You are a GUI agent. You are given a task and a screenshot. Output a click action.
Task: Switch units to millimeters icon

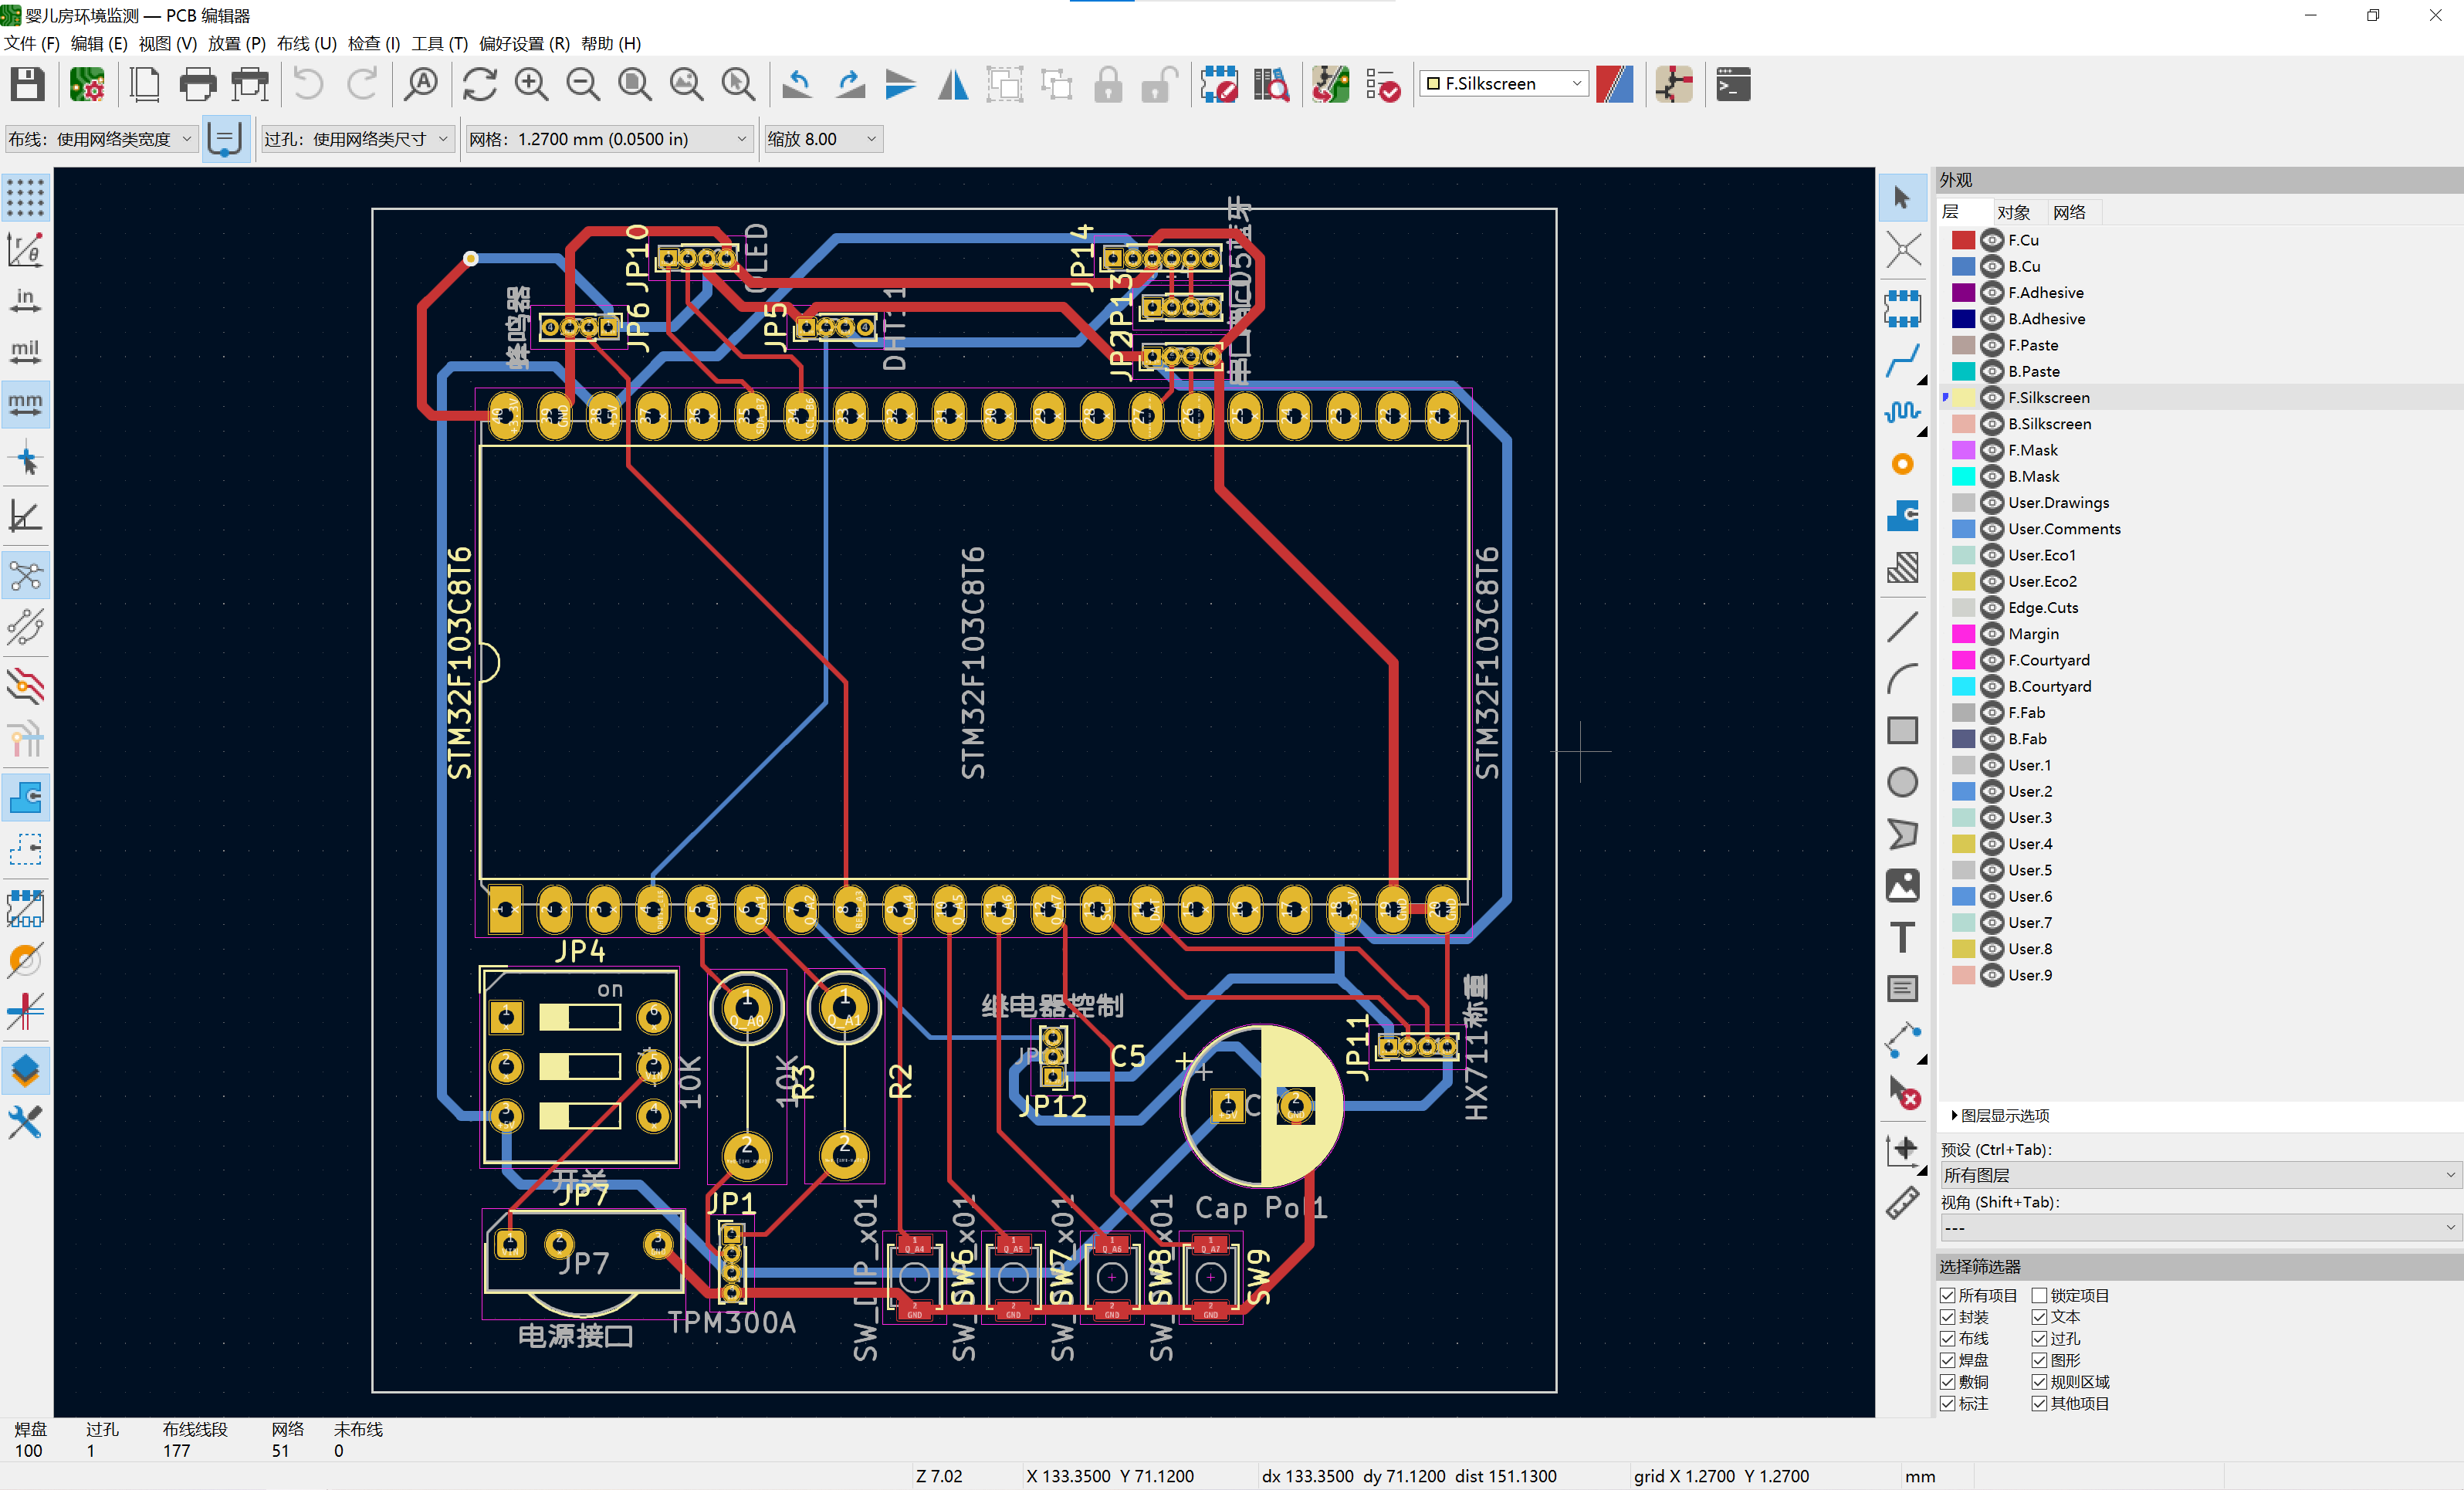pos(26,405)
